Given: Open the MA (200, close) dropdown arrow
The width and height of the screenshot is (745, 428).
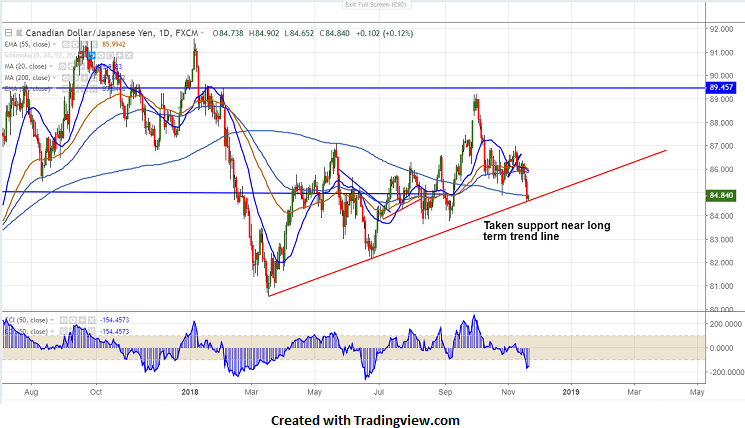Looking at the screenshot, I should click(54, 77).
